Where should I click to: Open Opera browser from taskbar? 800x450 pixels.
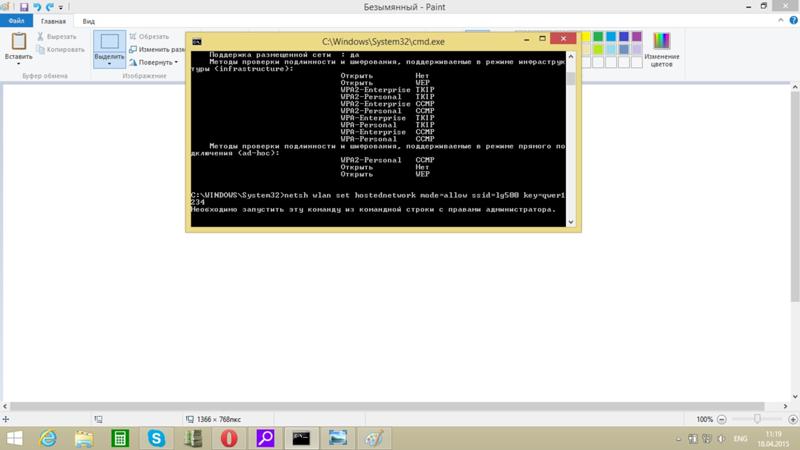tap(229, 438)
